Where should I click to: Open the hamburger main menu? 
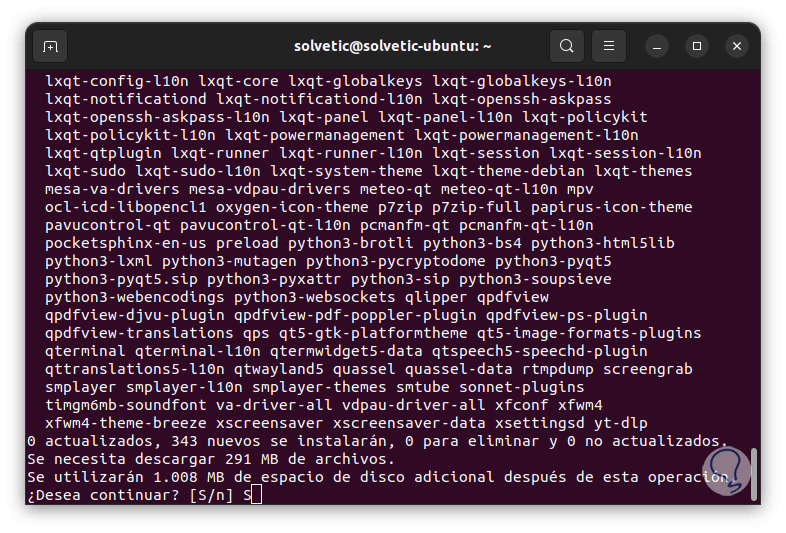pyautogui.click(x=608, y=46)
